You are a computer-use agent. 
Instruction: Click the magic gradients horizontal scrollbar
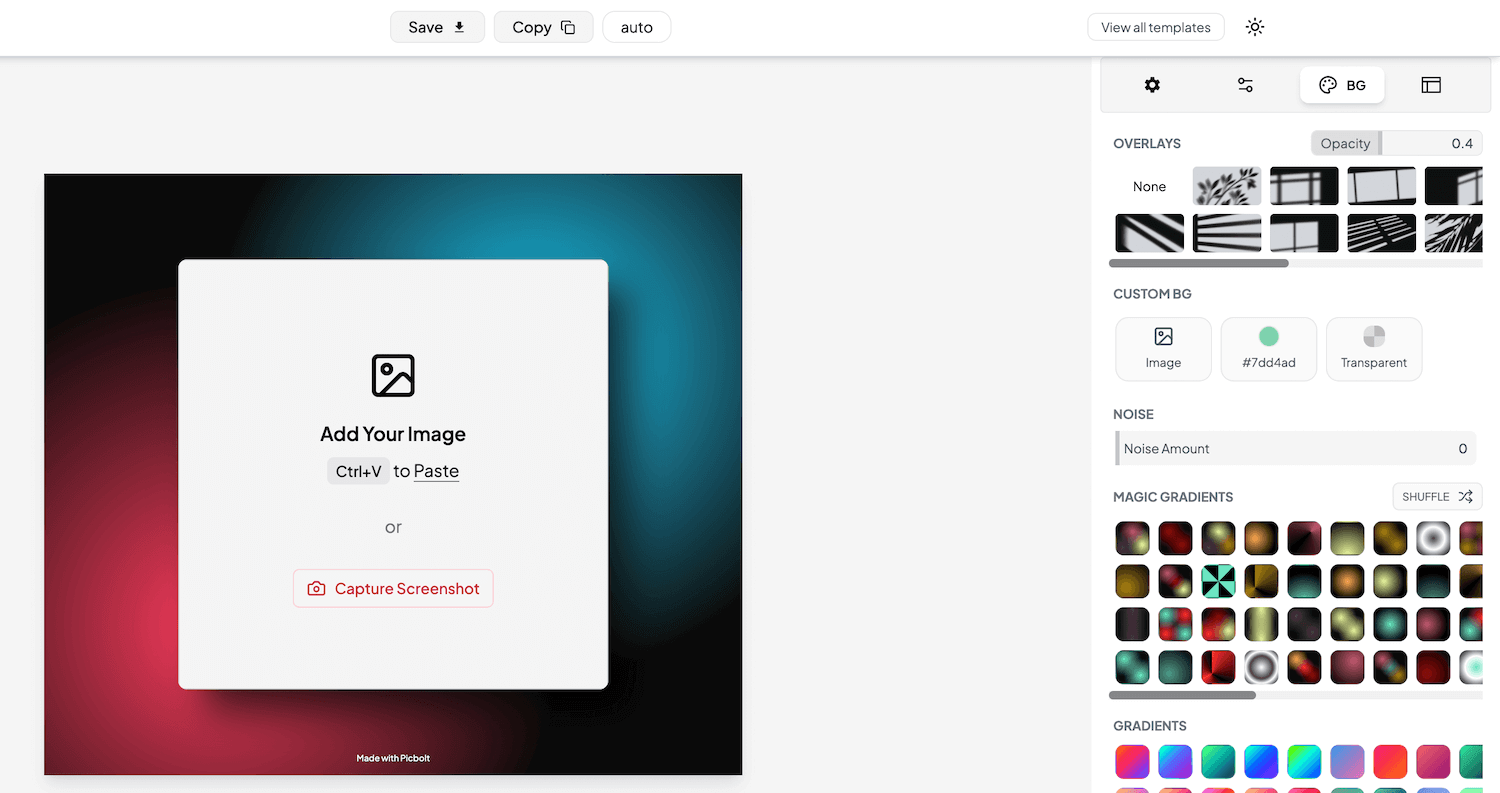click(x=1182, y=694)
